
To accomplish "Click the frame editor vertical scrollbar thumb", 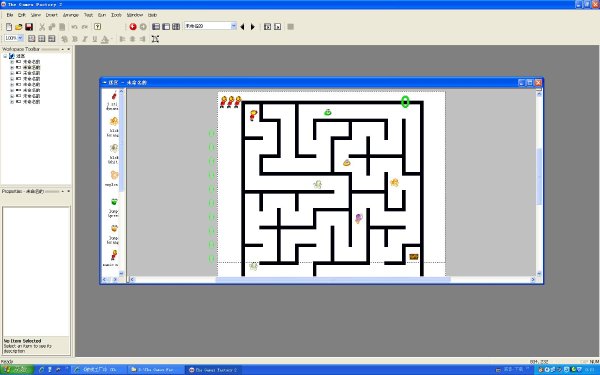I will (x=539, y=176).
